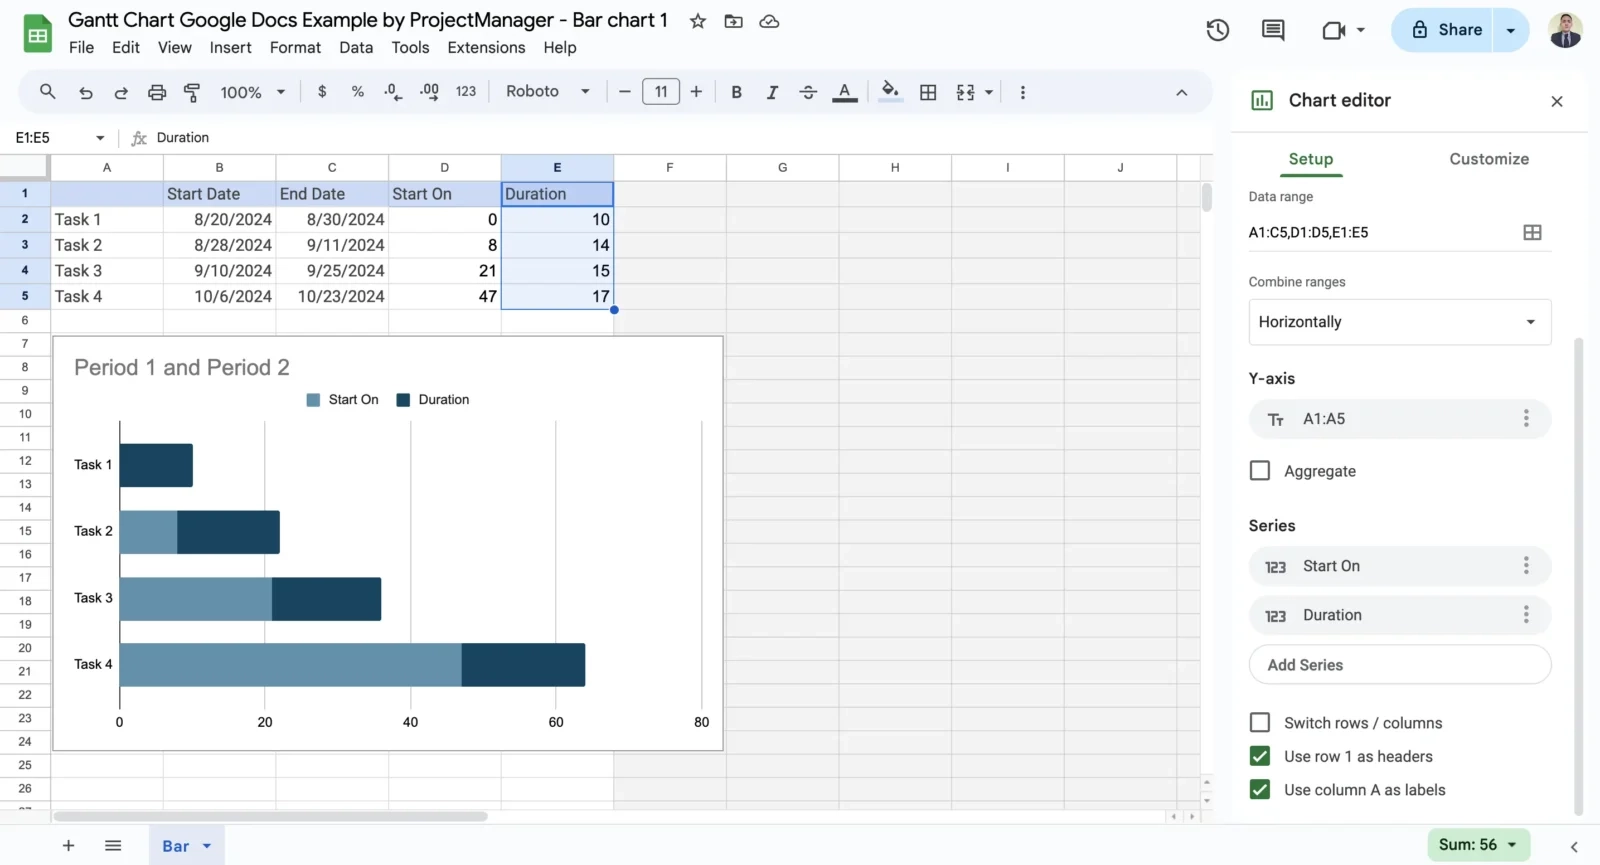Open the 100% zoom dropdown
This screenshot has height=865, width=1600.
tap(253, 92)
